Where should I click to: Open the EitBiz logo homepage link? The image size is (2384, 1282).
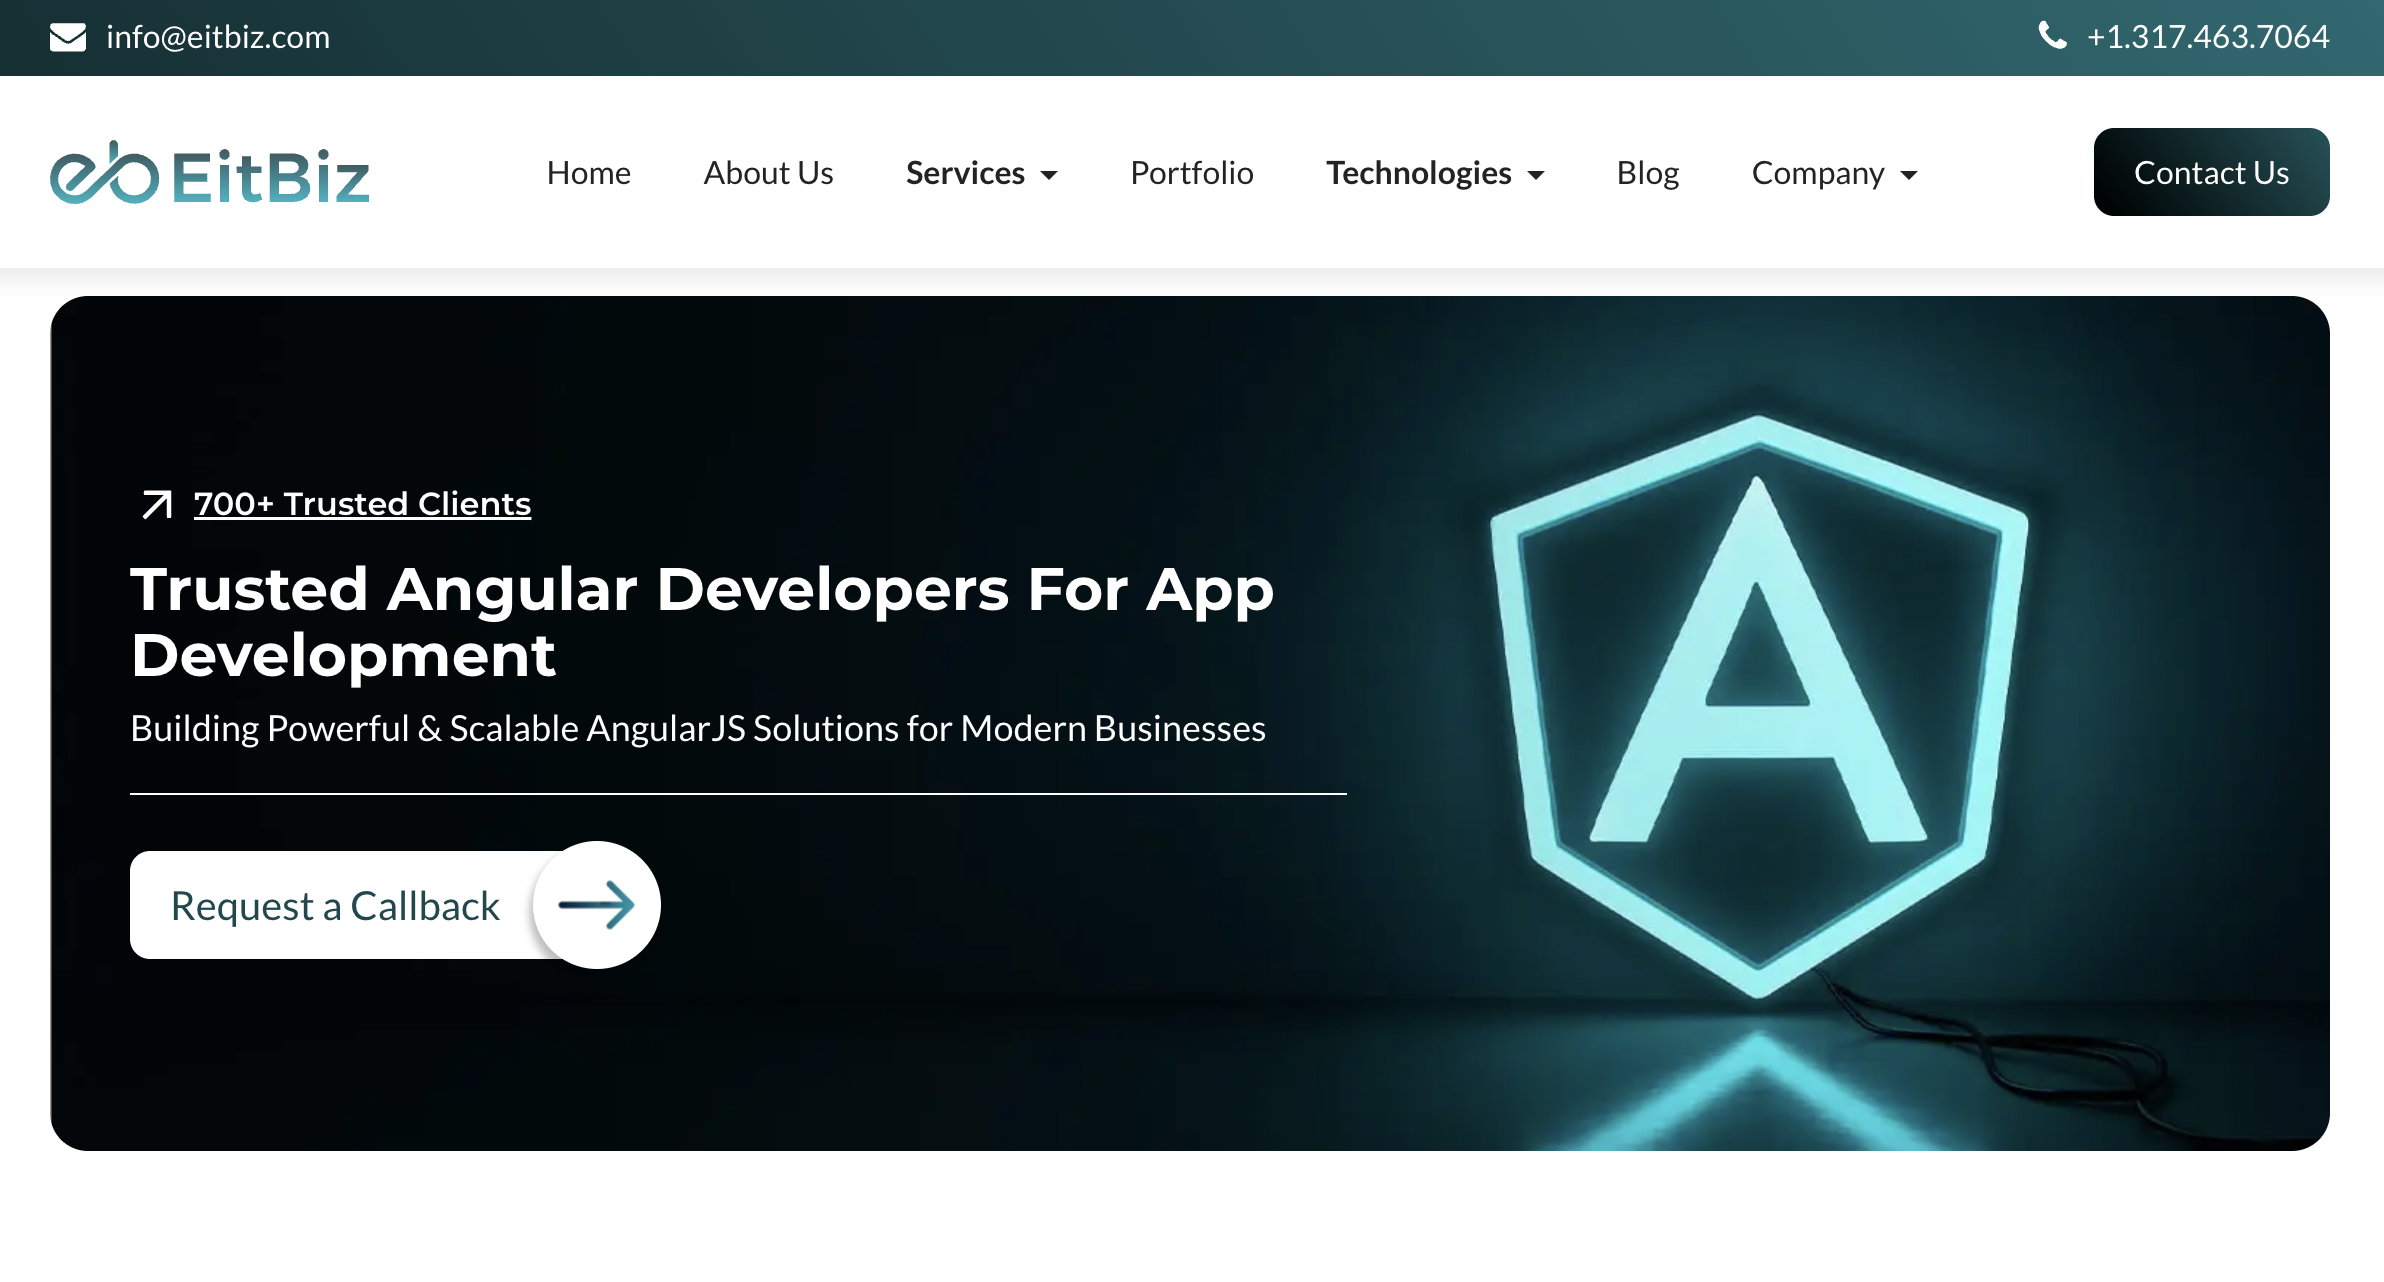point(210,173)
